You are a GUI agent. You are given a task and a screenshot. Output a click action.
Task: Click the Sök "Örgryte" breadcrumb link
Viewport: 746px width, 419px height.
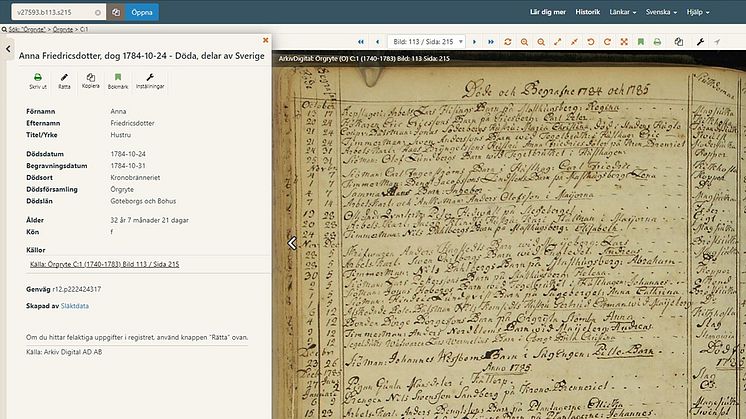click(x=27, y=29)
